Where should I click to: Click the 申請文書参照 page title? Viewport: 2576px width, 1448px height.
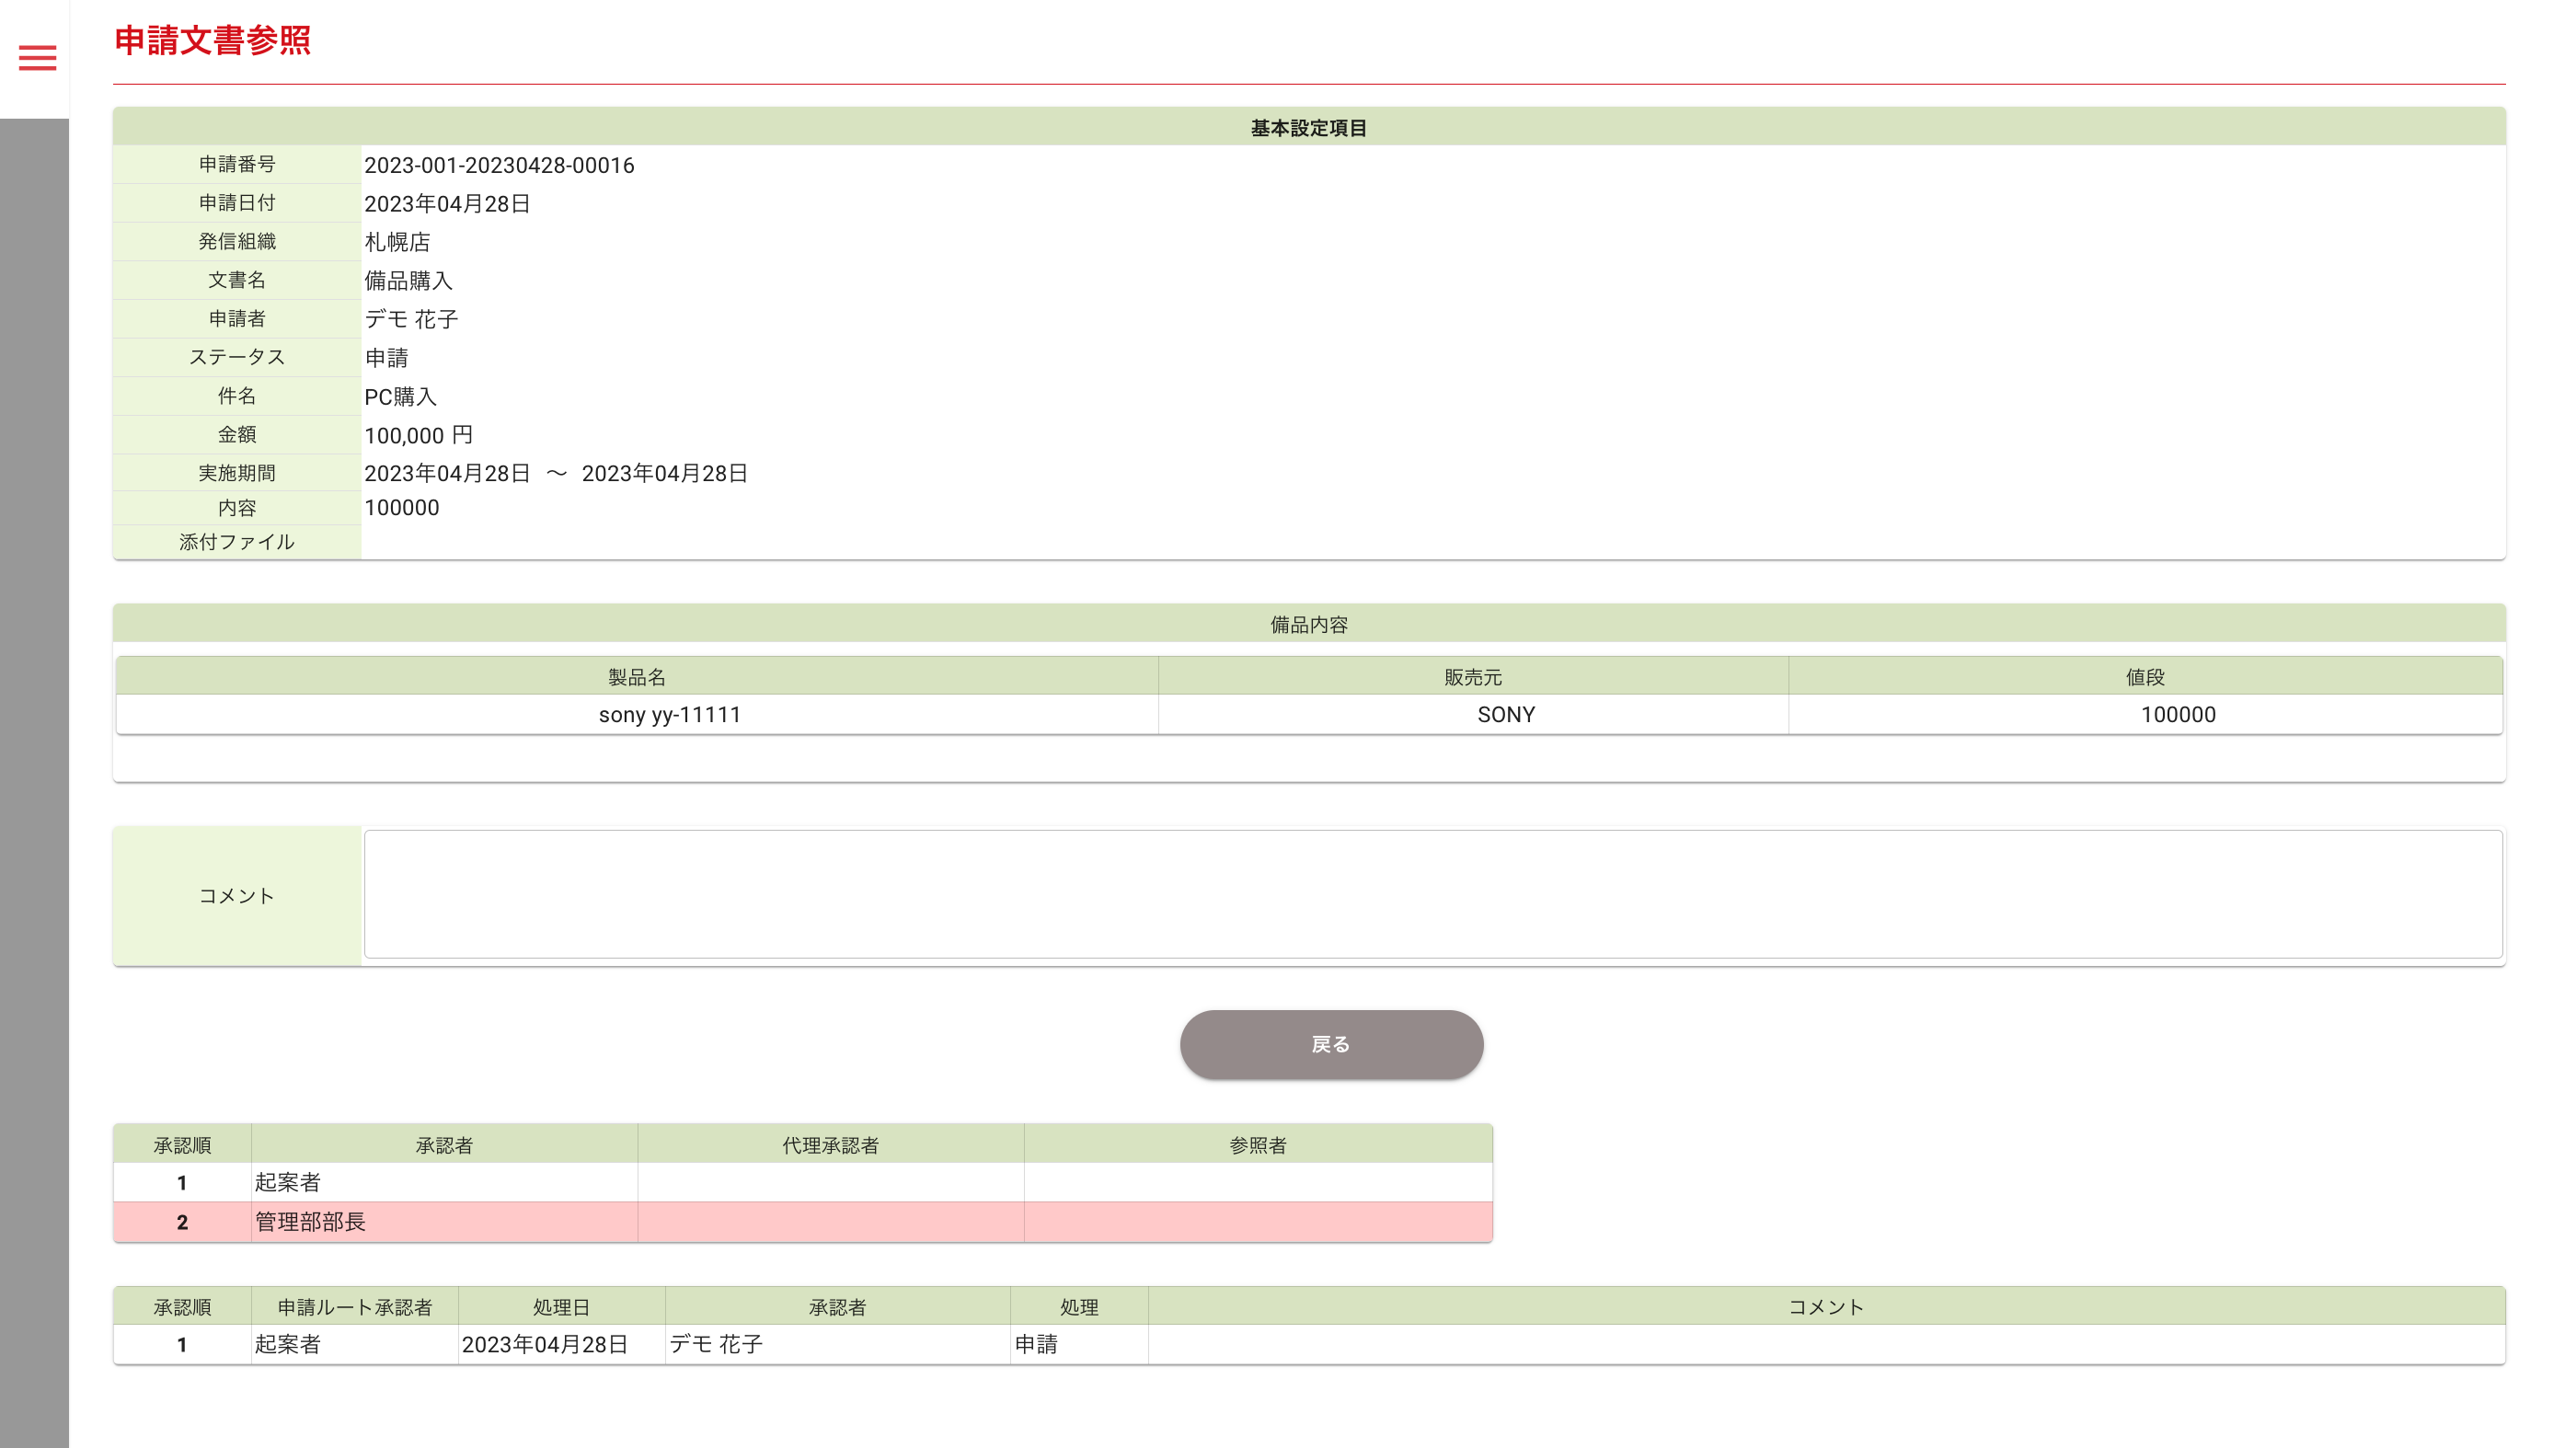coord(213,40)
